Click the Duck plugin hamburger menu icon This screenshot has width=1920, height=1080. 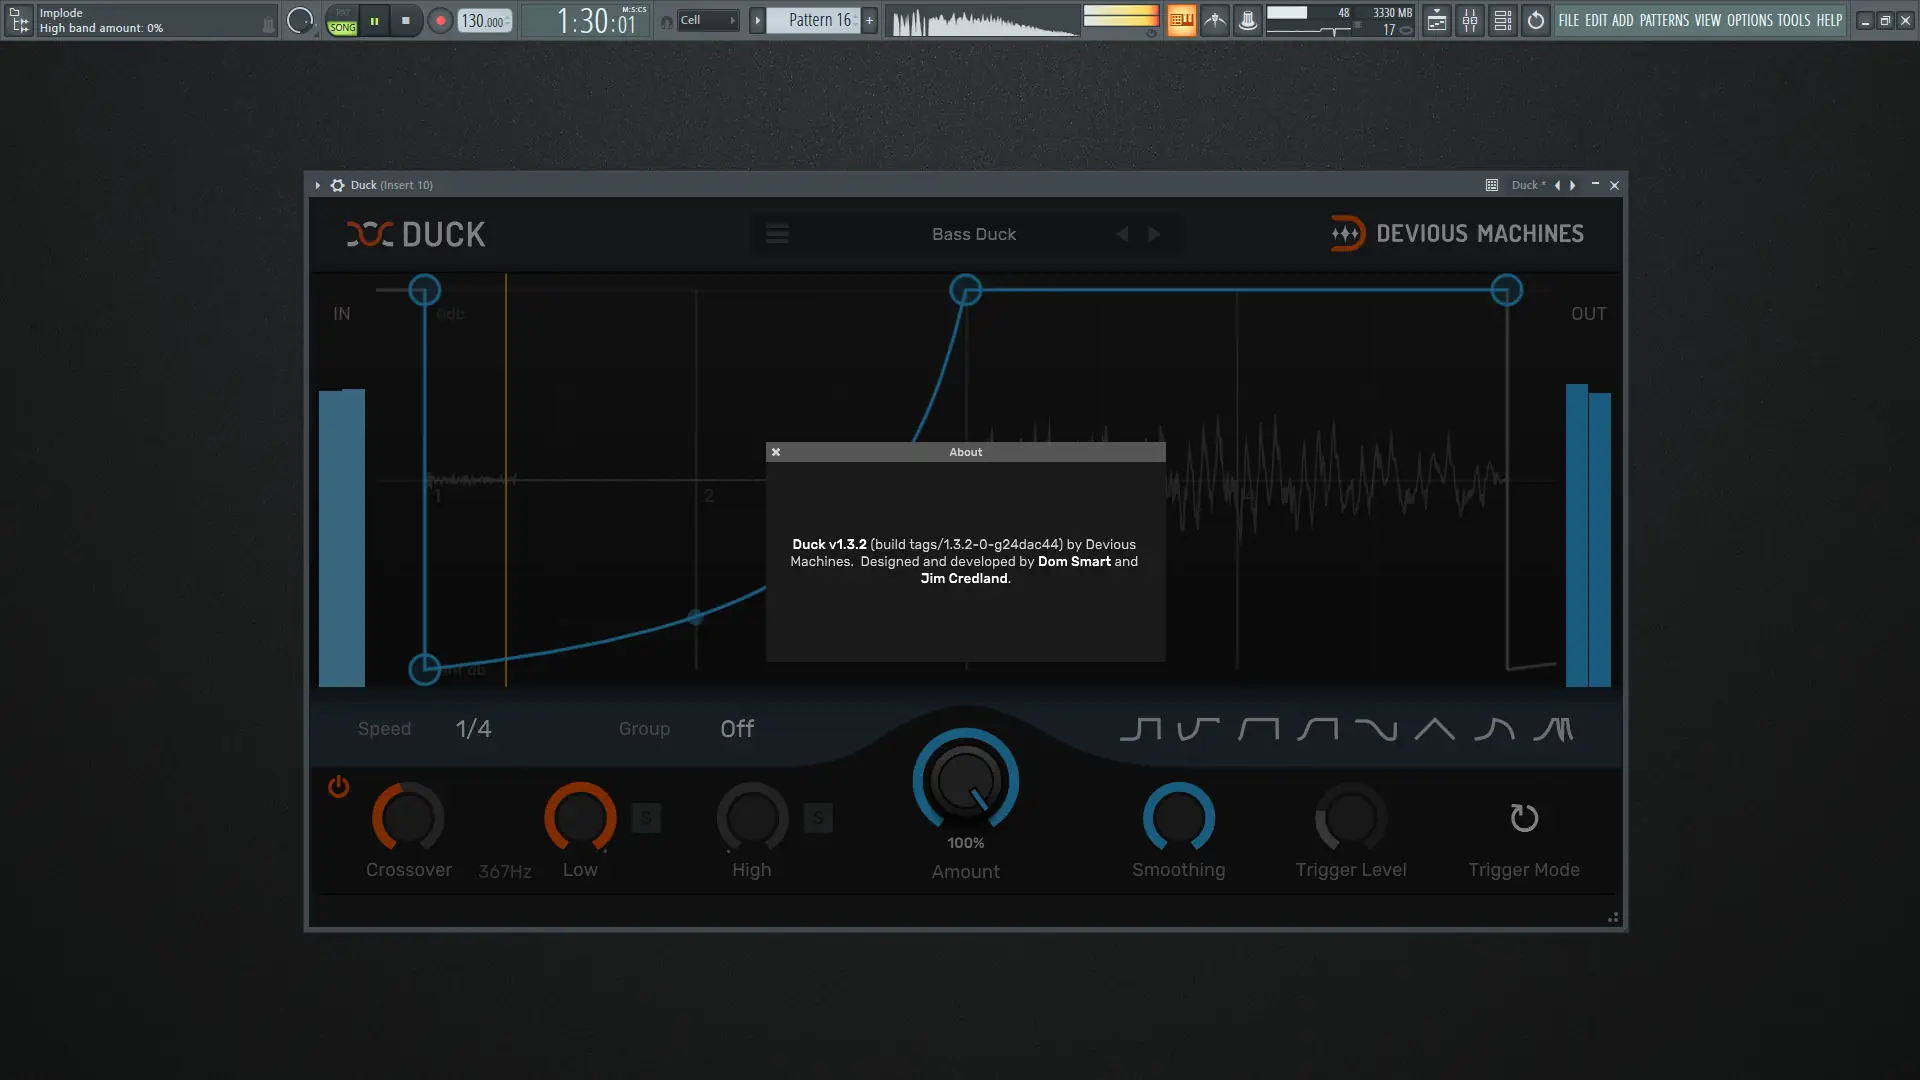(x=777, y=234)
